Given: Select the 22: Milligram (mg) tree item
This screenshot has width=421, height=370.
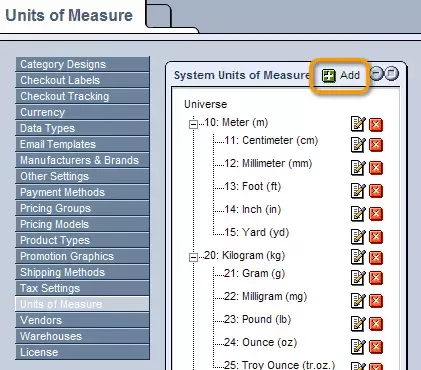Looking at the screenshot, I should 266,297.
